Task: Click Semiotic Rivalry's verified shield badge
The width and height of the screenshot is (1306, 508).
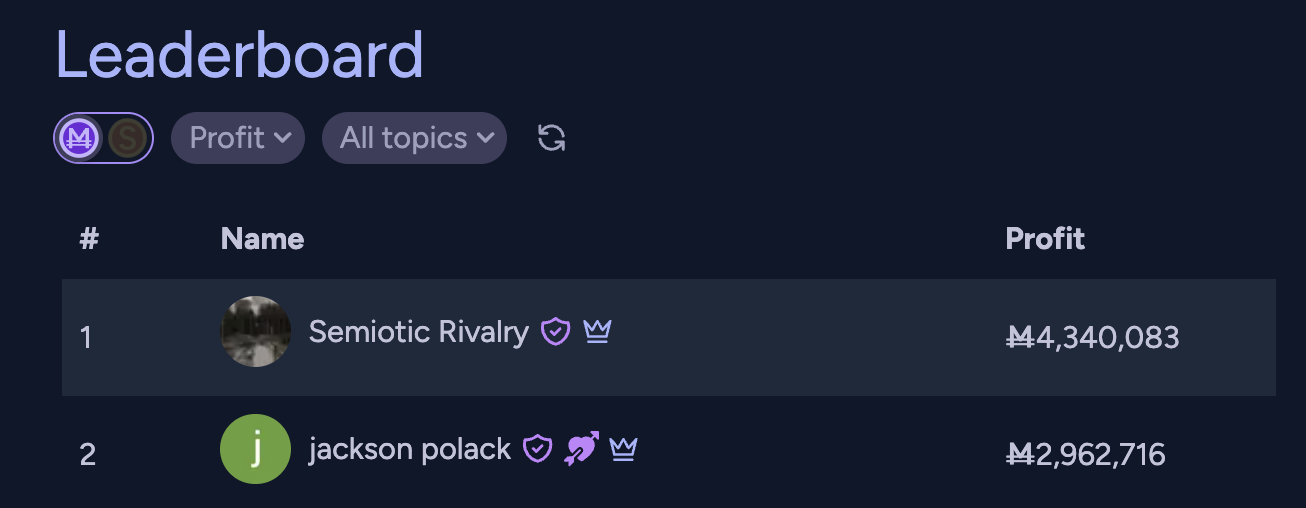Action: [x=555, y=331]
